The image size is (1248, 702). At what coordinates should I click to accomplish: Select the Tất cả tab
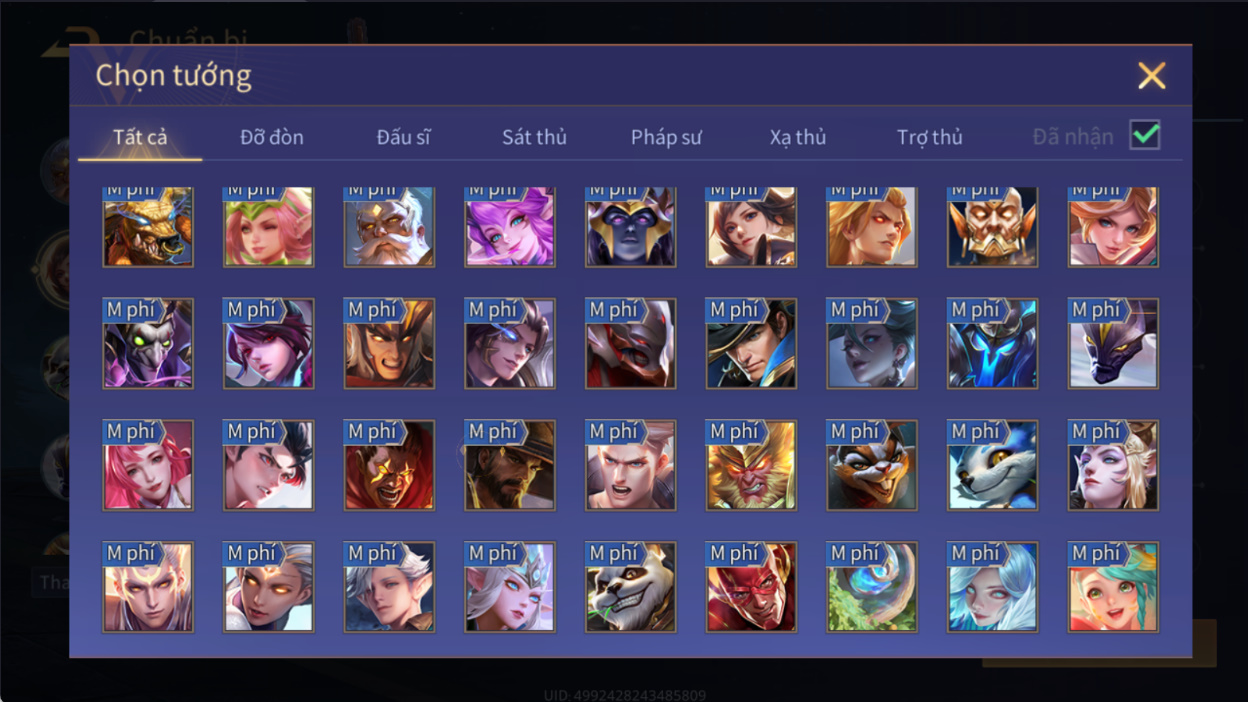(140, 137)
